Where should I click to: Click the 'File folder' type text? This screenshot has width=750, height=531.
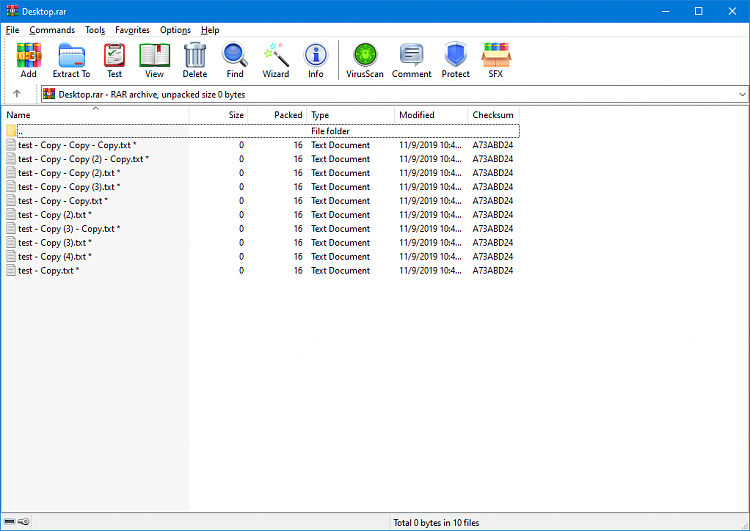pyautogui.click(x=330, y=131)
